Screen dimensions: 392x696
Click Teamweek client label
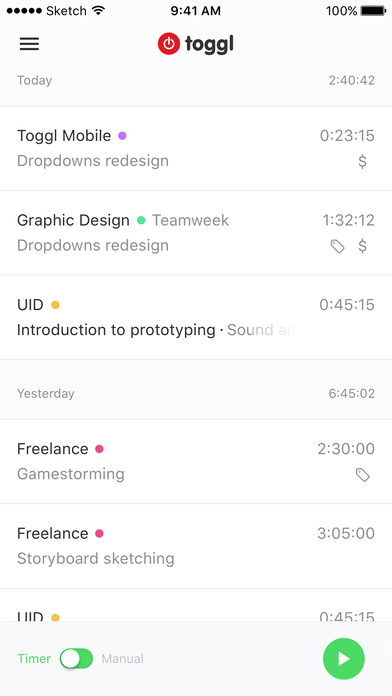point(190,220)
